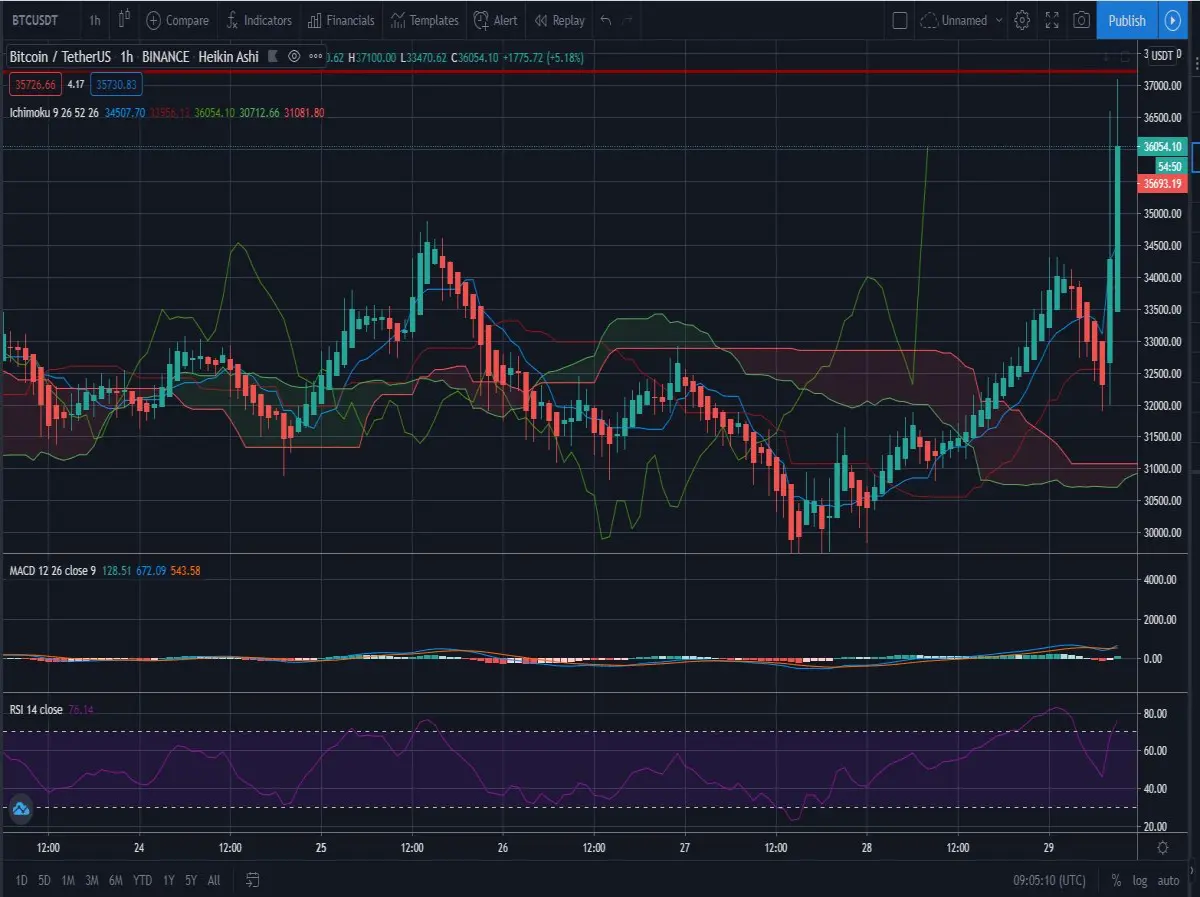Select the RSI 14 close indicator label

[36, 709]
